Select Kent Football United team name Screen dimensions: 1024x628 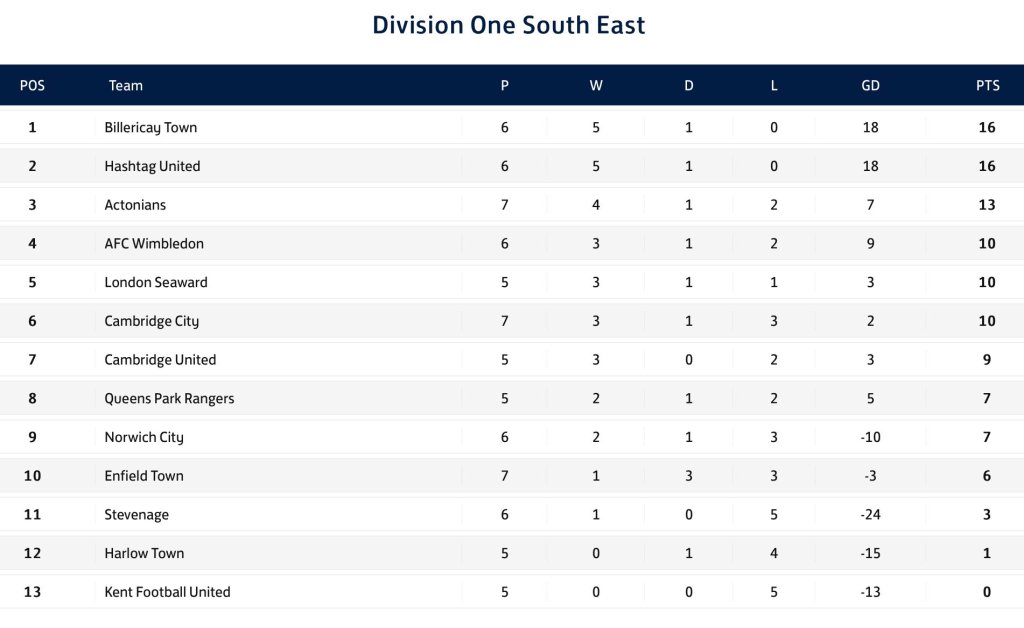tap(167, 592)
